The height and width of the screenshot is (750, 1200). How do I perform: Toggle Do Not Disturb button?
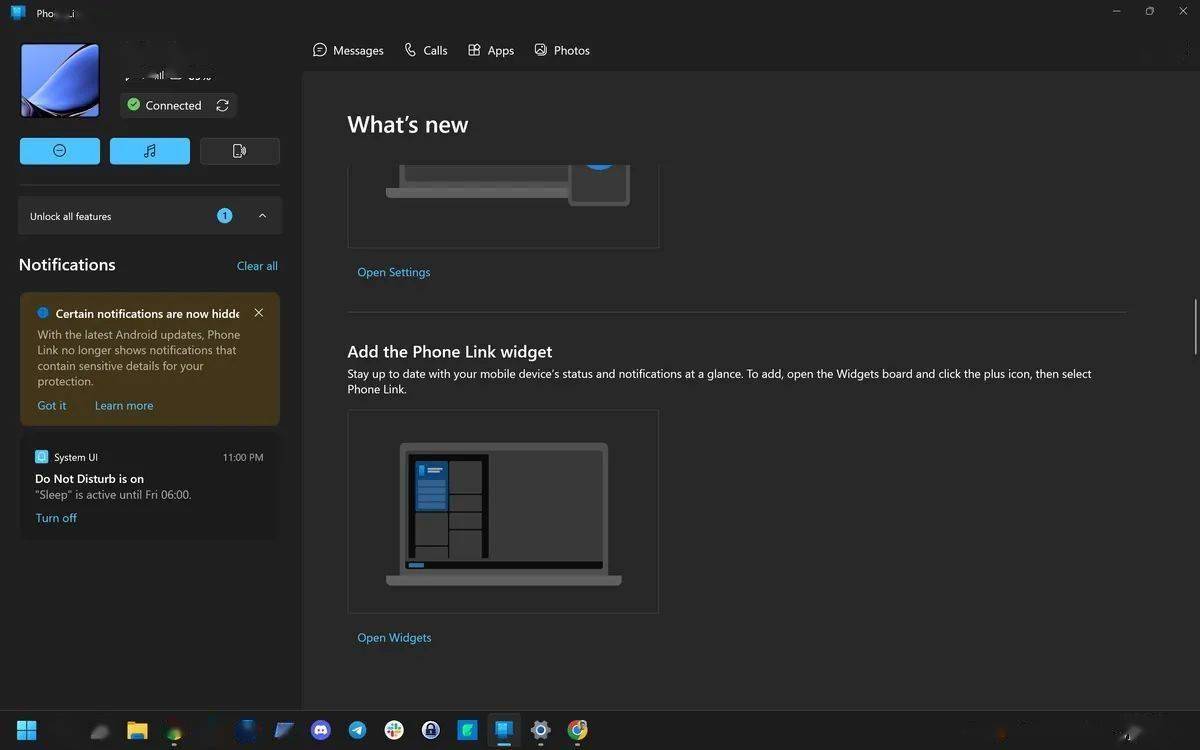(x=60, y=151)
